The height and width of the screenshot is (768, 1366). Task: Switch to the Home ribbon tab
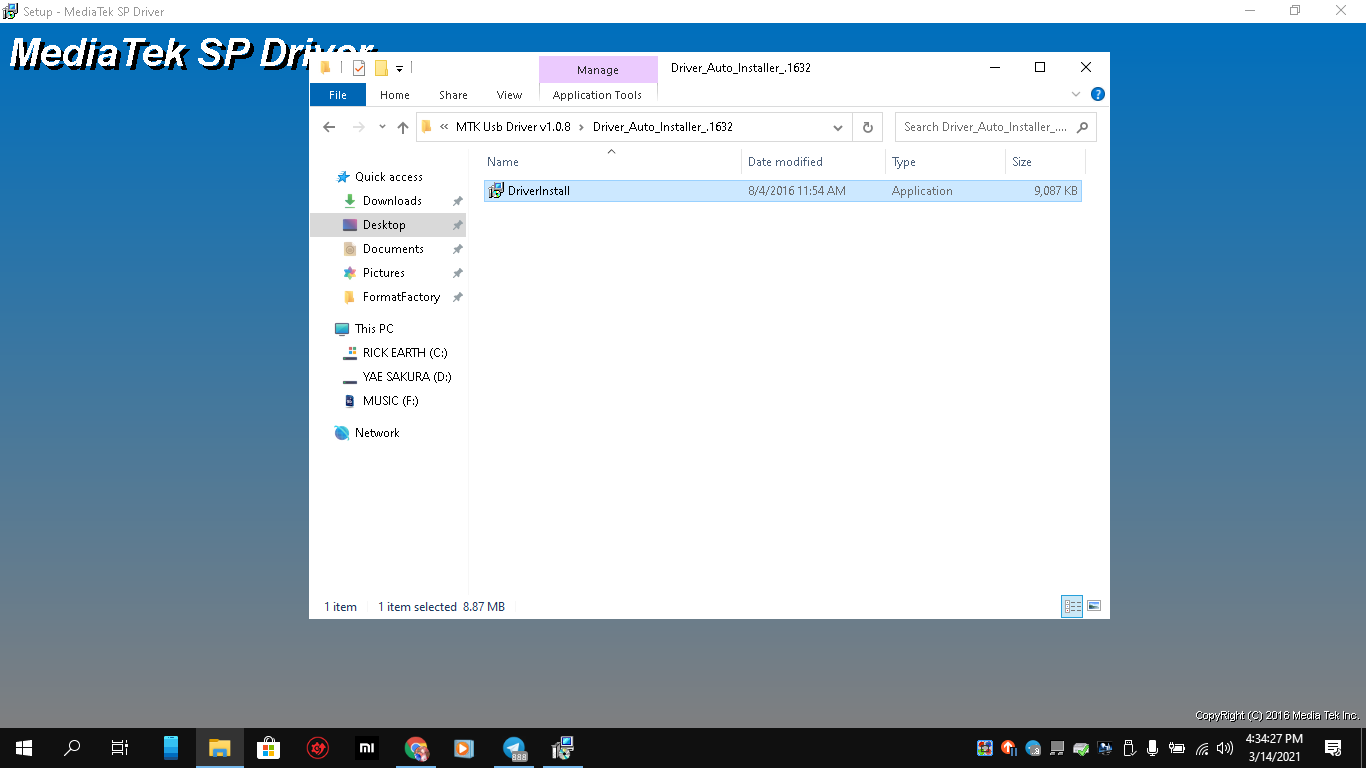[x=395, y=95]
